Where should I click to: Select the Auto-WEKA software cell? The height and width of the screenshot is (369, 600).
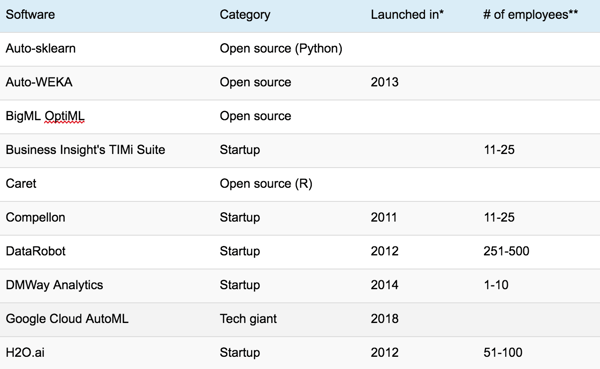coord(39,82)
